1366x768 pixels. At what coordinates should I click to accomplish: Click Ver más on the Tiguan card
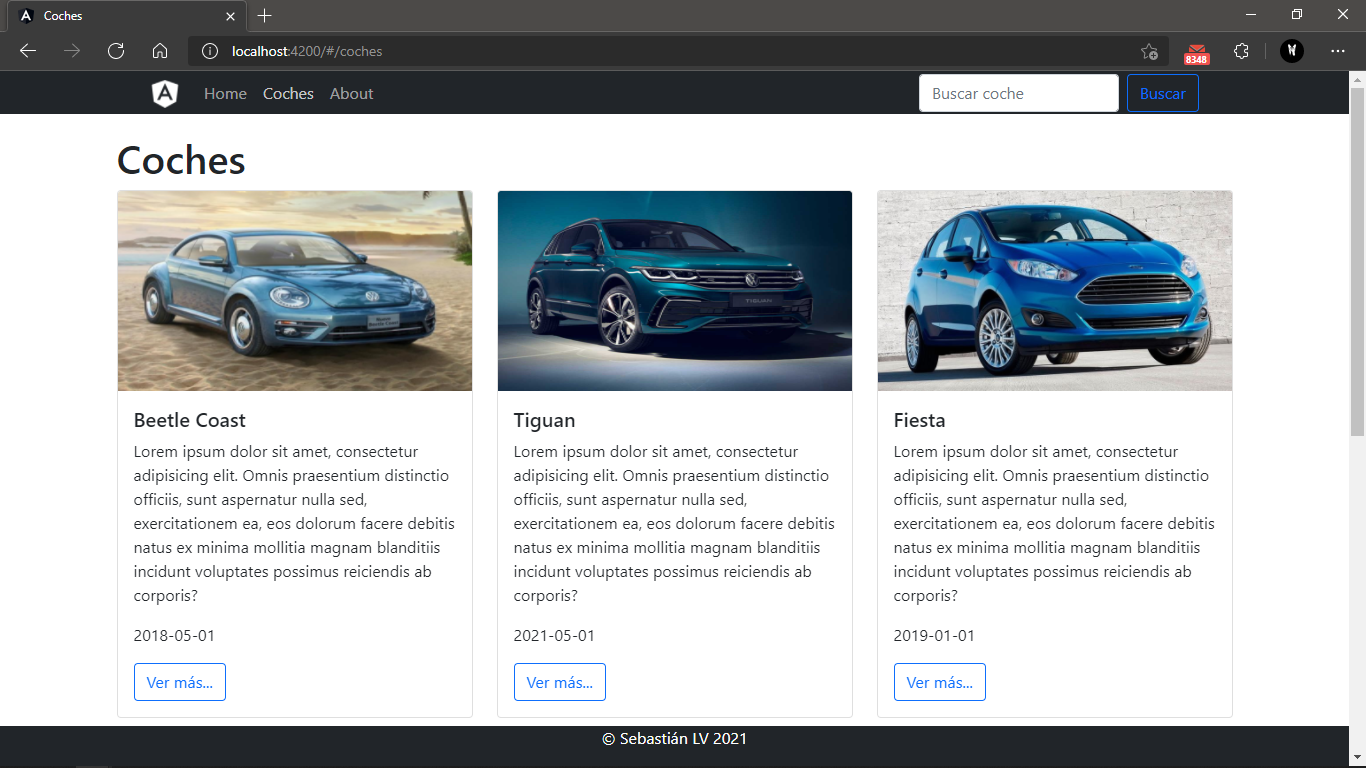click(560, 682)
